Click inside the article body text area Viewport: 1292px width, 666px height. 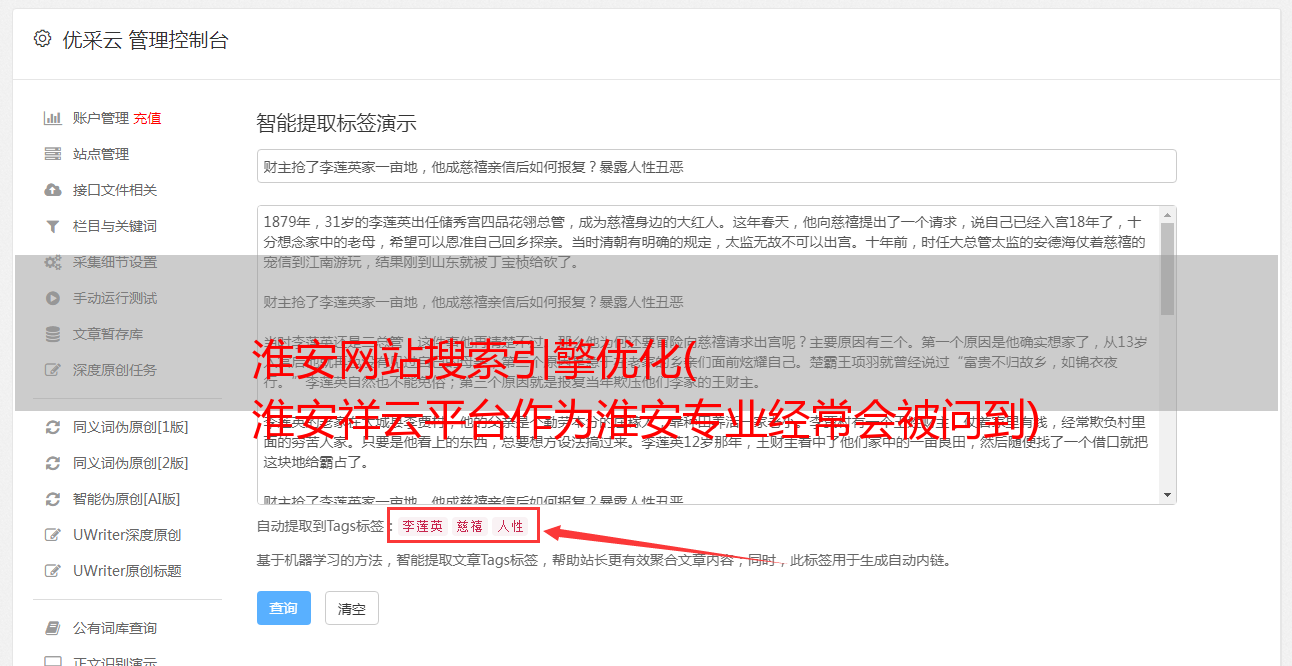pos(708,355)
